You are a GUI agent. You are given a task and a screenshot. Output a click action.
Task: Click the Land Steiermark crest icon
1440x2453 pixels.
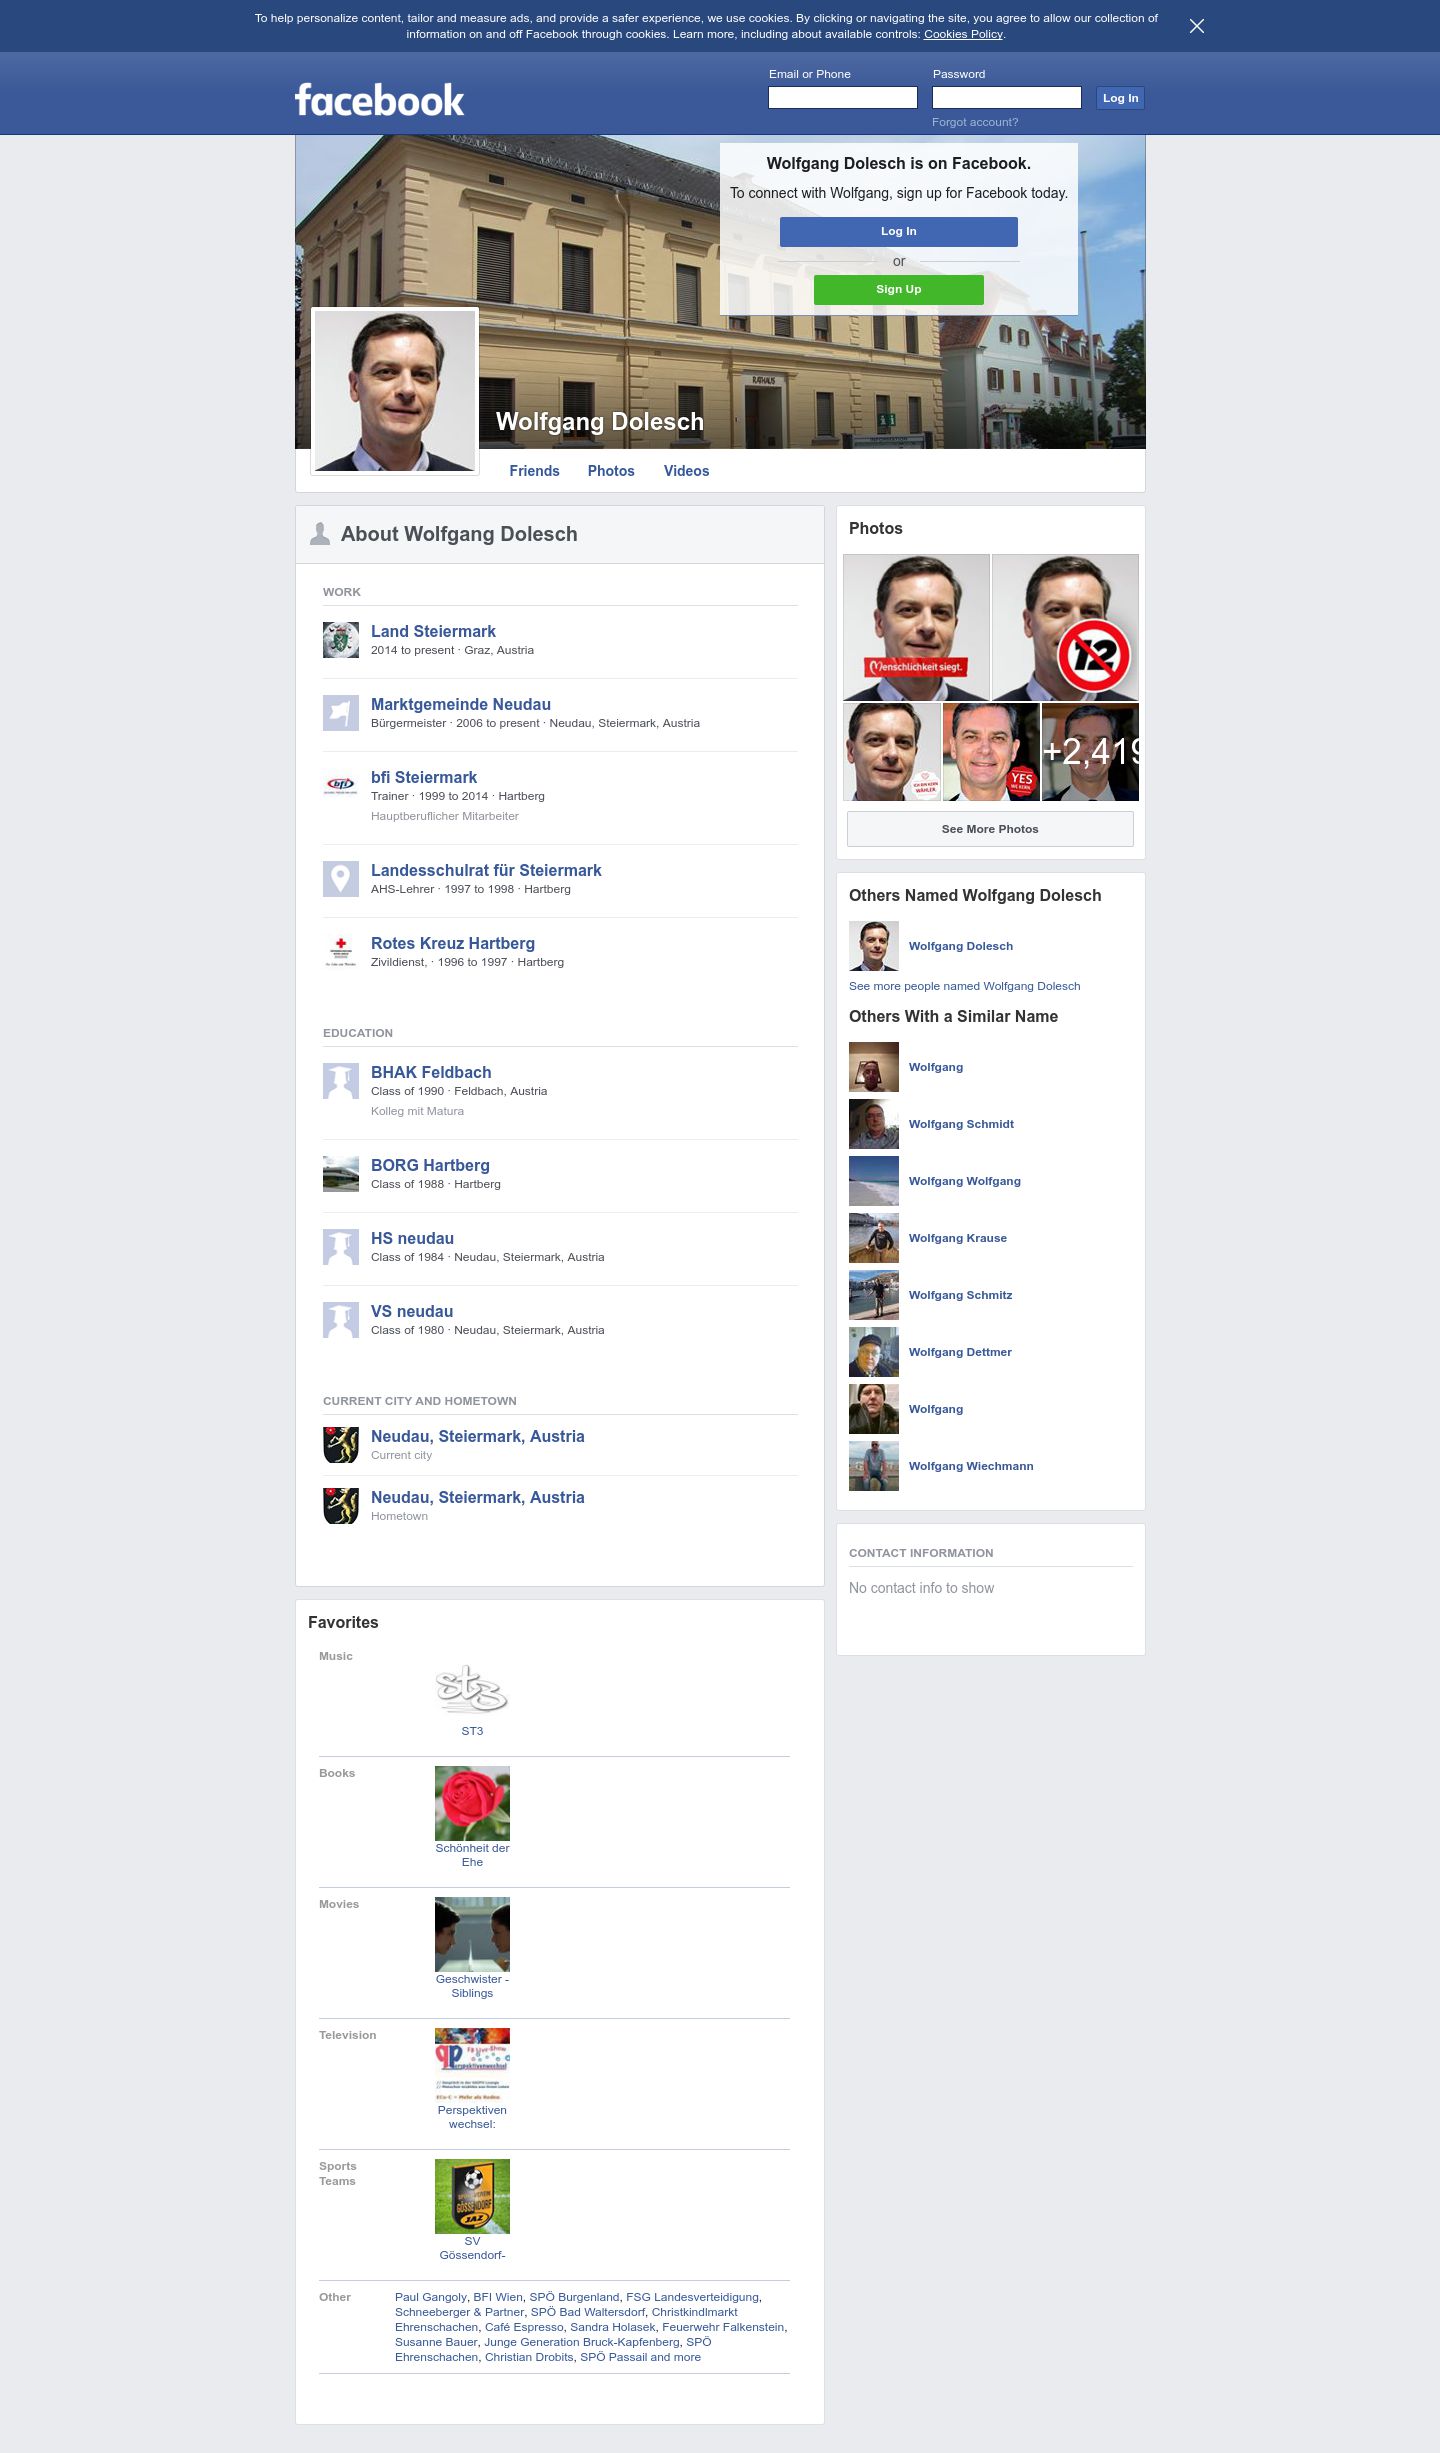click(x=341, y=640)
